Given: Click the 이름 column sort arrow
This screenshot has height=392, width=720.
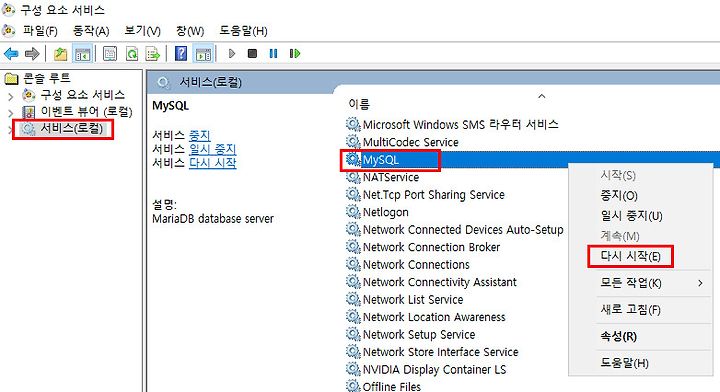Looking at the screenshot, I should (542, 96).
